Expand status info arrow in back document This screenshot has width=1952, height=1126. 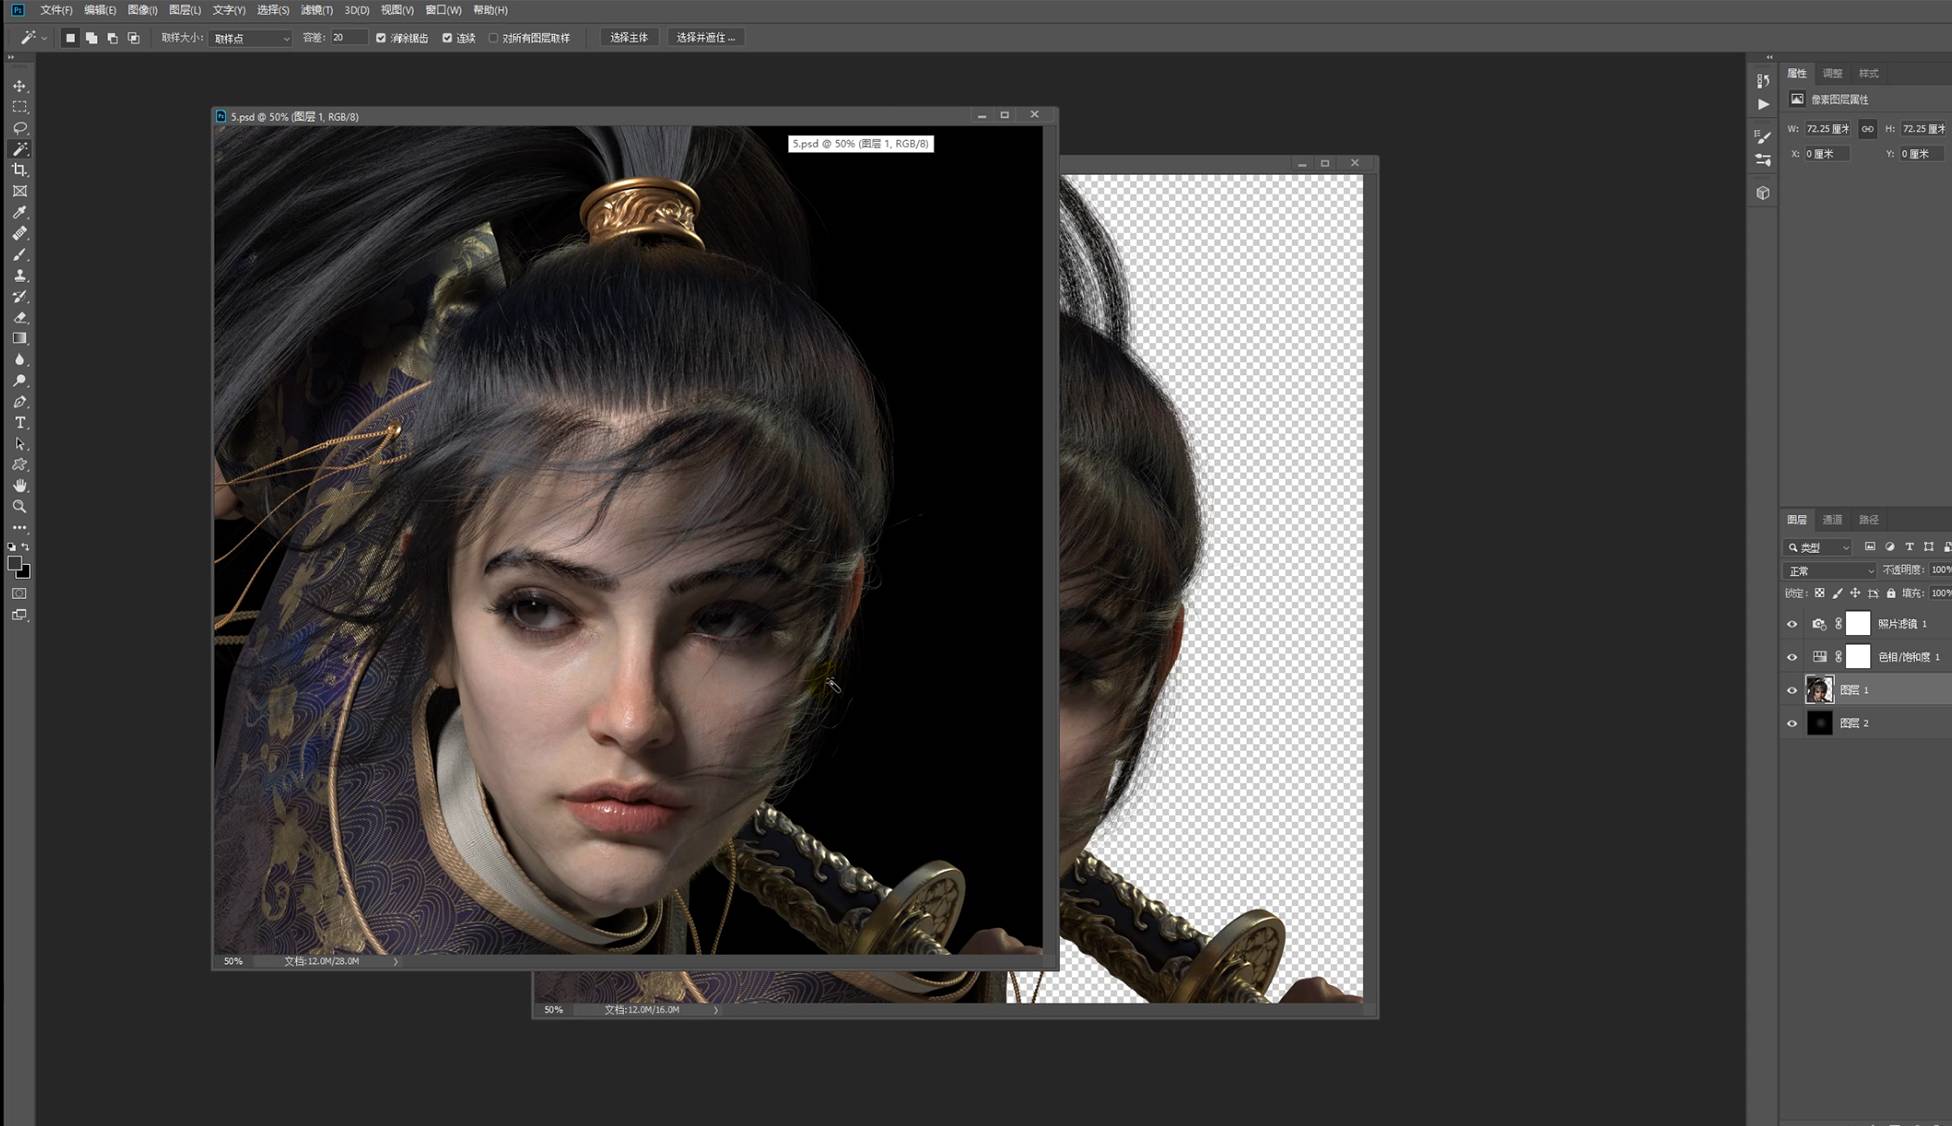click(715, 1010)
